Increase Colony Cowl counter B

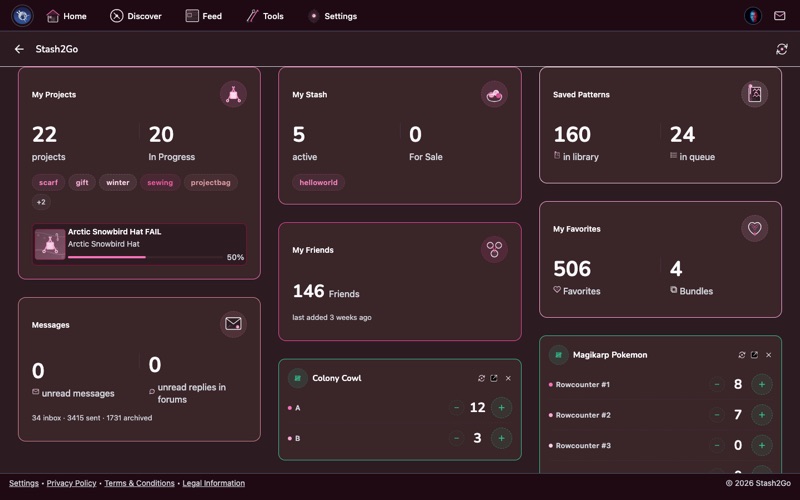point(502,438)
